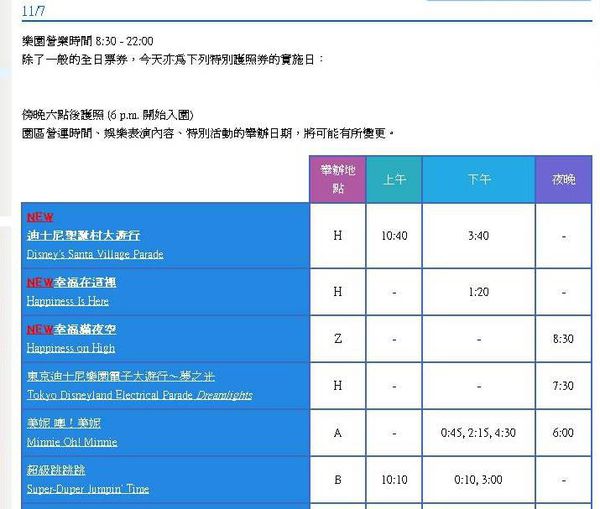The image size is (600, 509).
Task: Open the 幸福在這裡 link
Action: (x=85, y=282)
